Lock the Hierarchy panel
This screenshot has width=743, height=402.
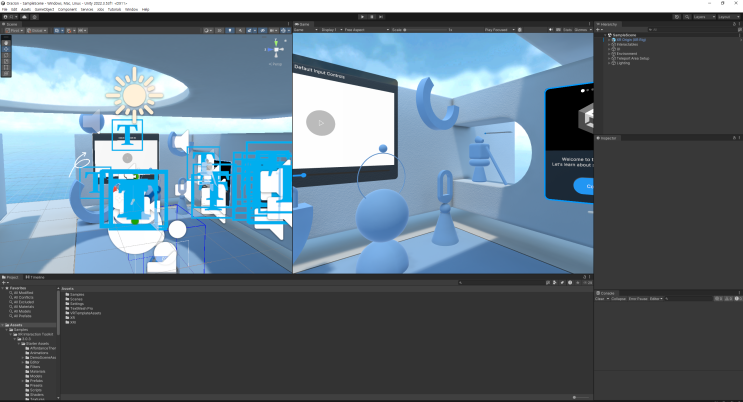(x=734, y=24)
